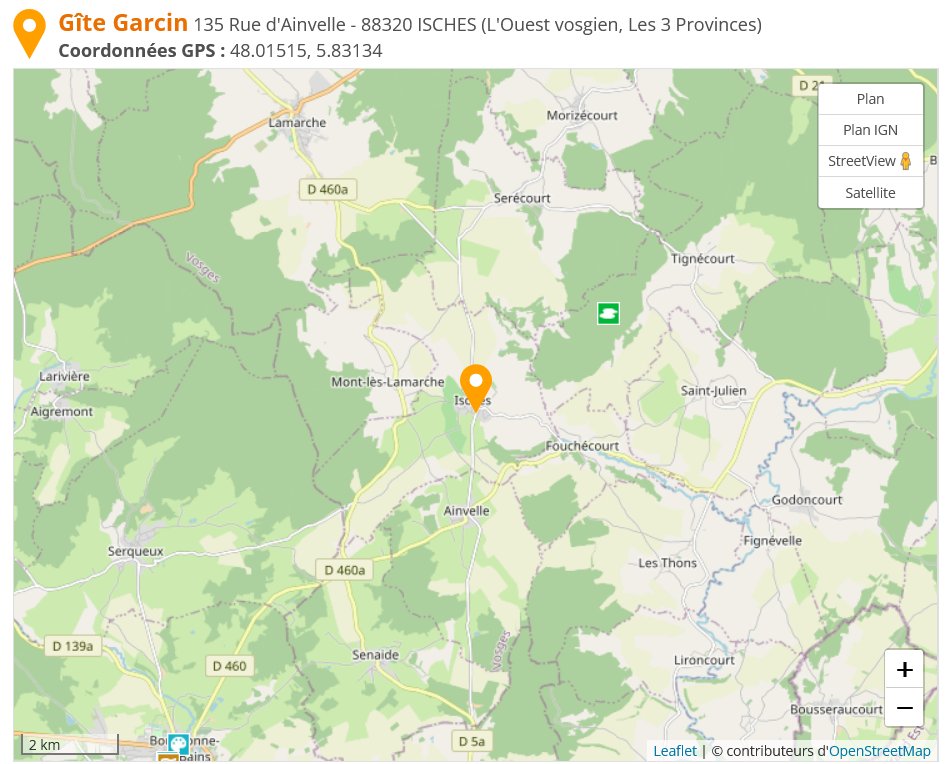
Task: Click the teal icon at Bourbonne-les-Bains
Action: pyautogui.click(x=178, y=743)
